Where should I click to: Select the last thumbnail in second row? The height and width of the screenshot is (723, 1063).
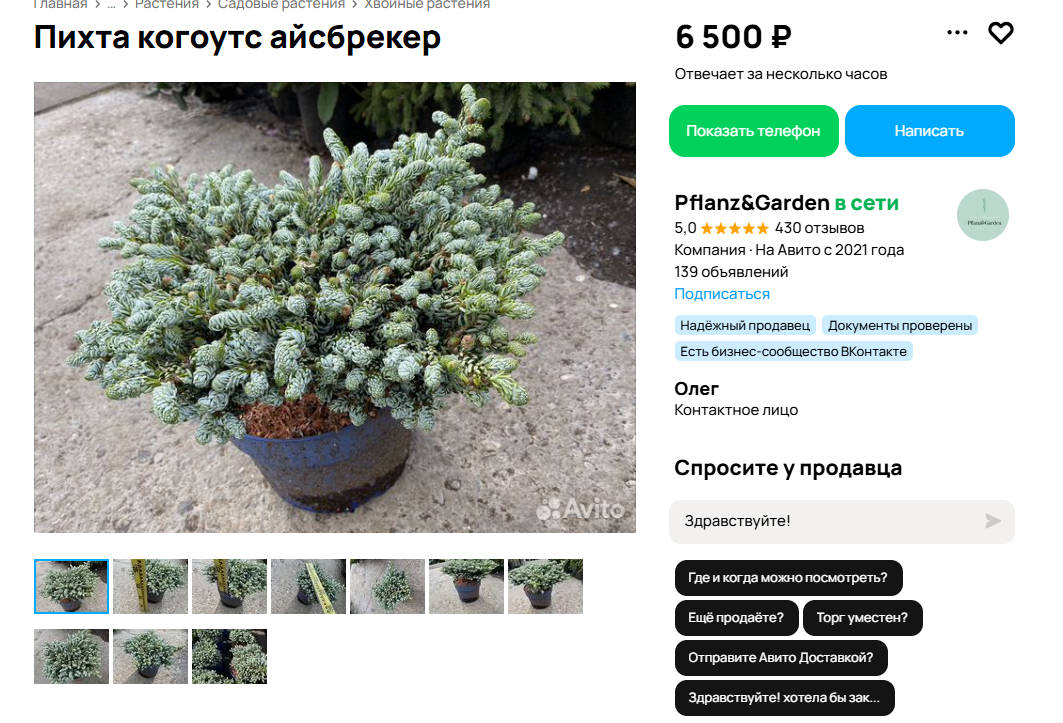229,656
